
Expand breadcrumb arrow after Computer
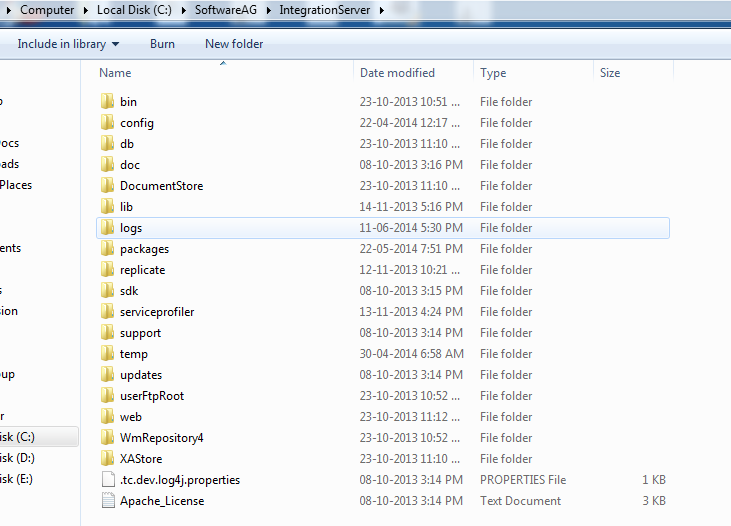tap(85, 10)
